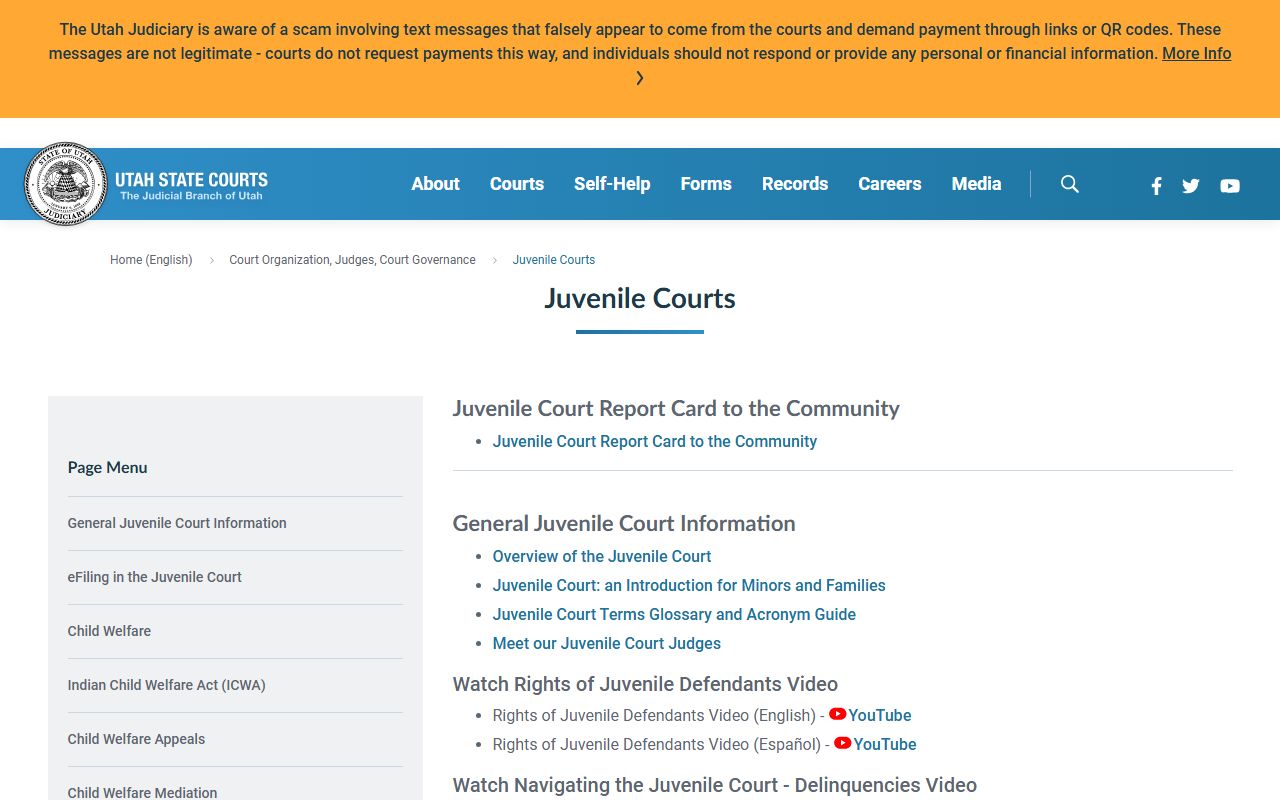This screenshot has width=1280, height=800.
Task: Open Overview of the Juvenile Court
Action: tap(602, 556)
